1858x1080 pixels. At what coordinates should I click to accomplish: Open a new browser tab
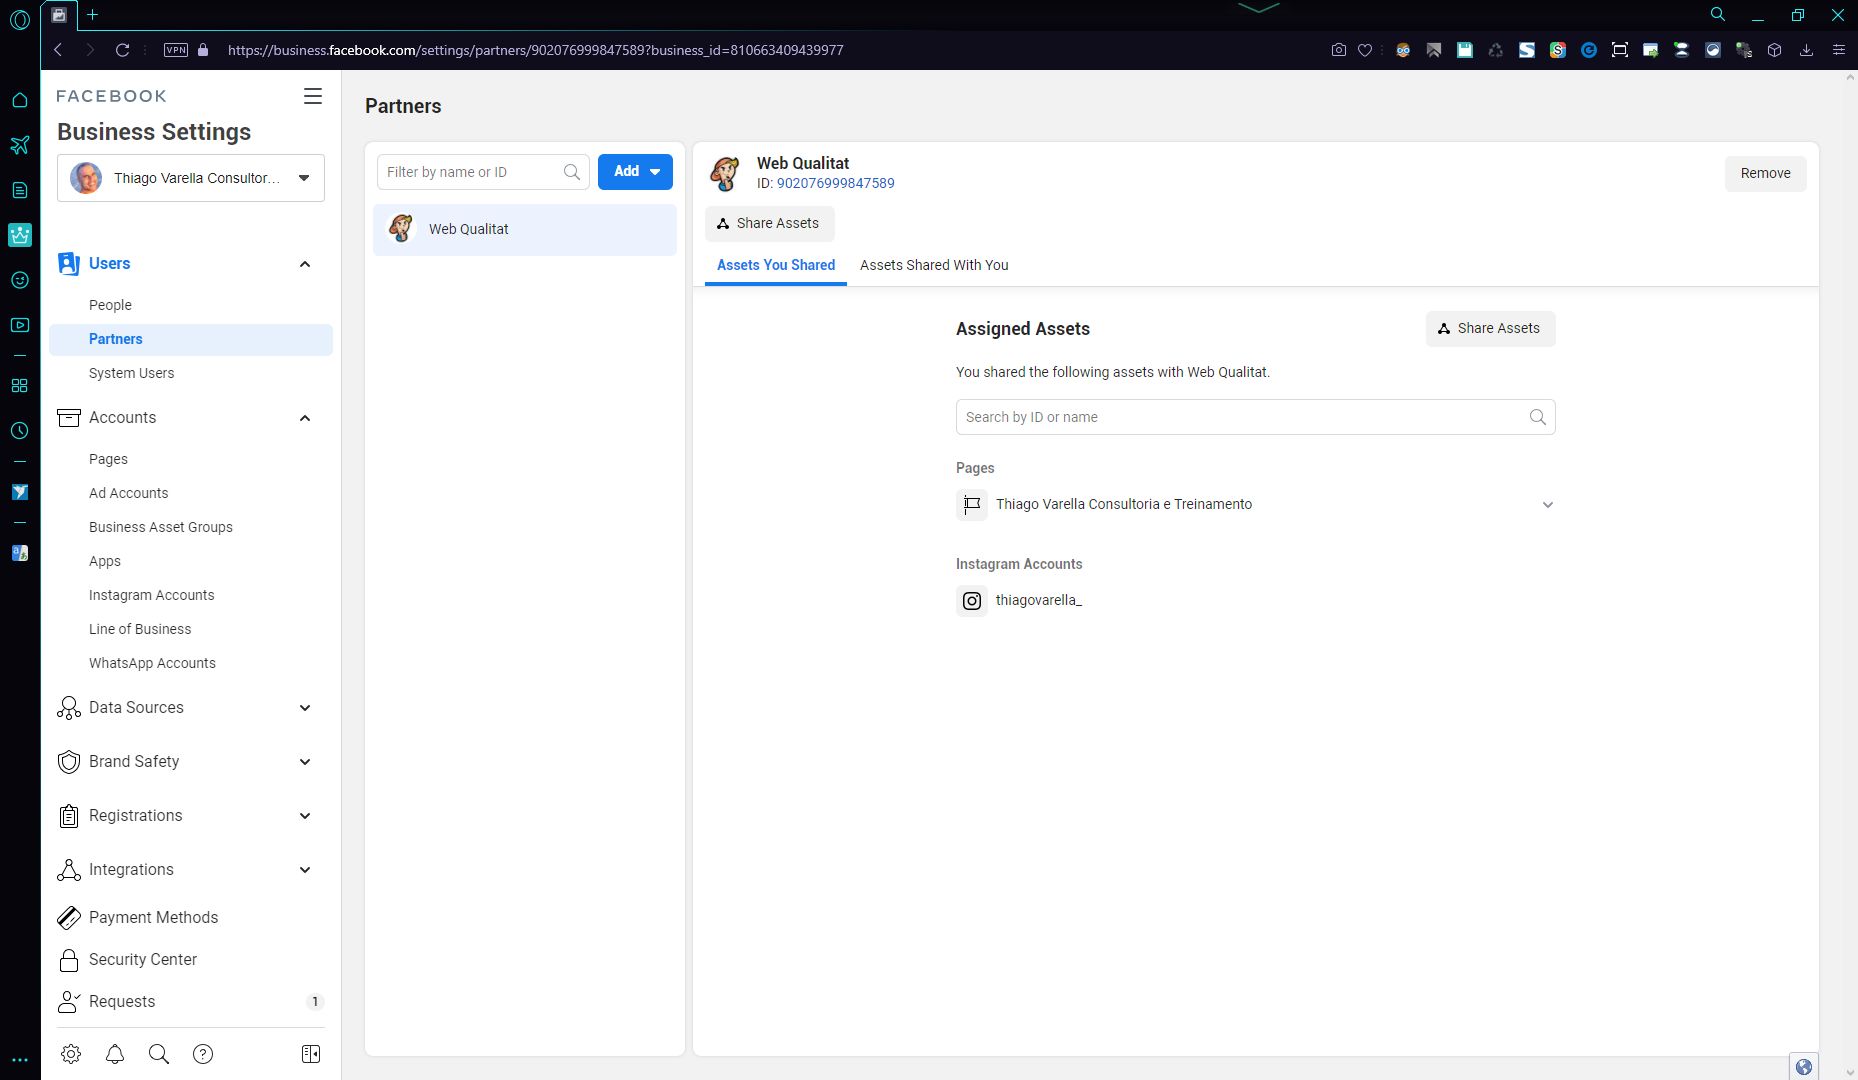coord(92,15)
